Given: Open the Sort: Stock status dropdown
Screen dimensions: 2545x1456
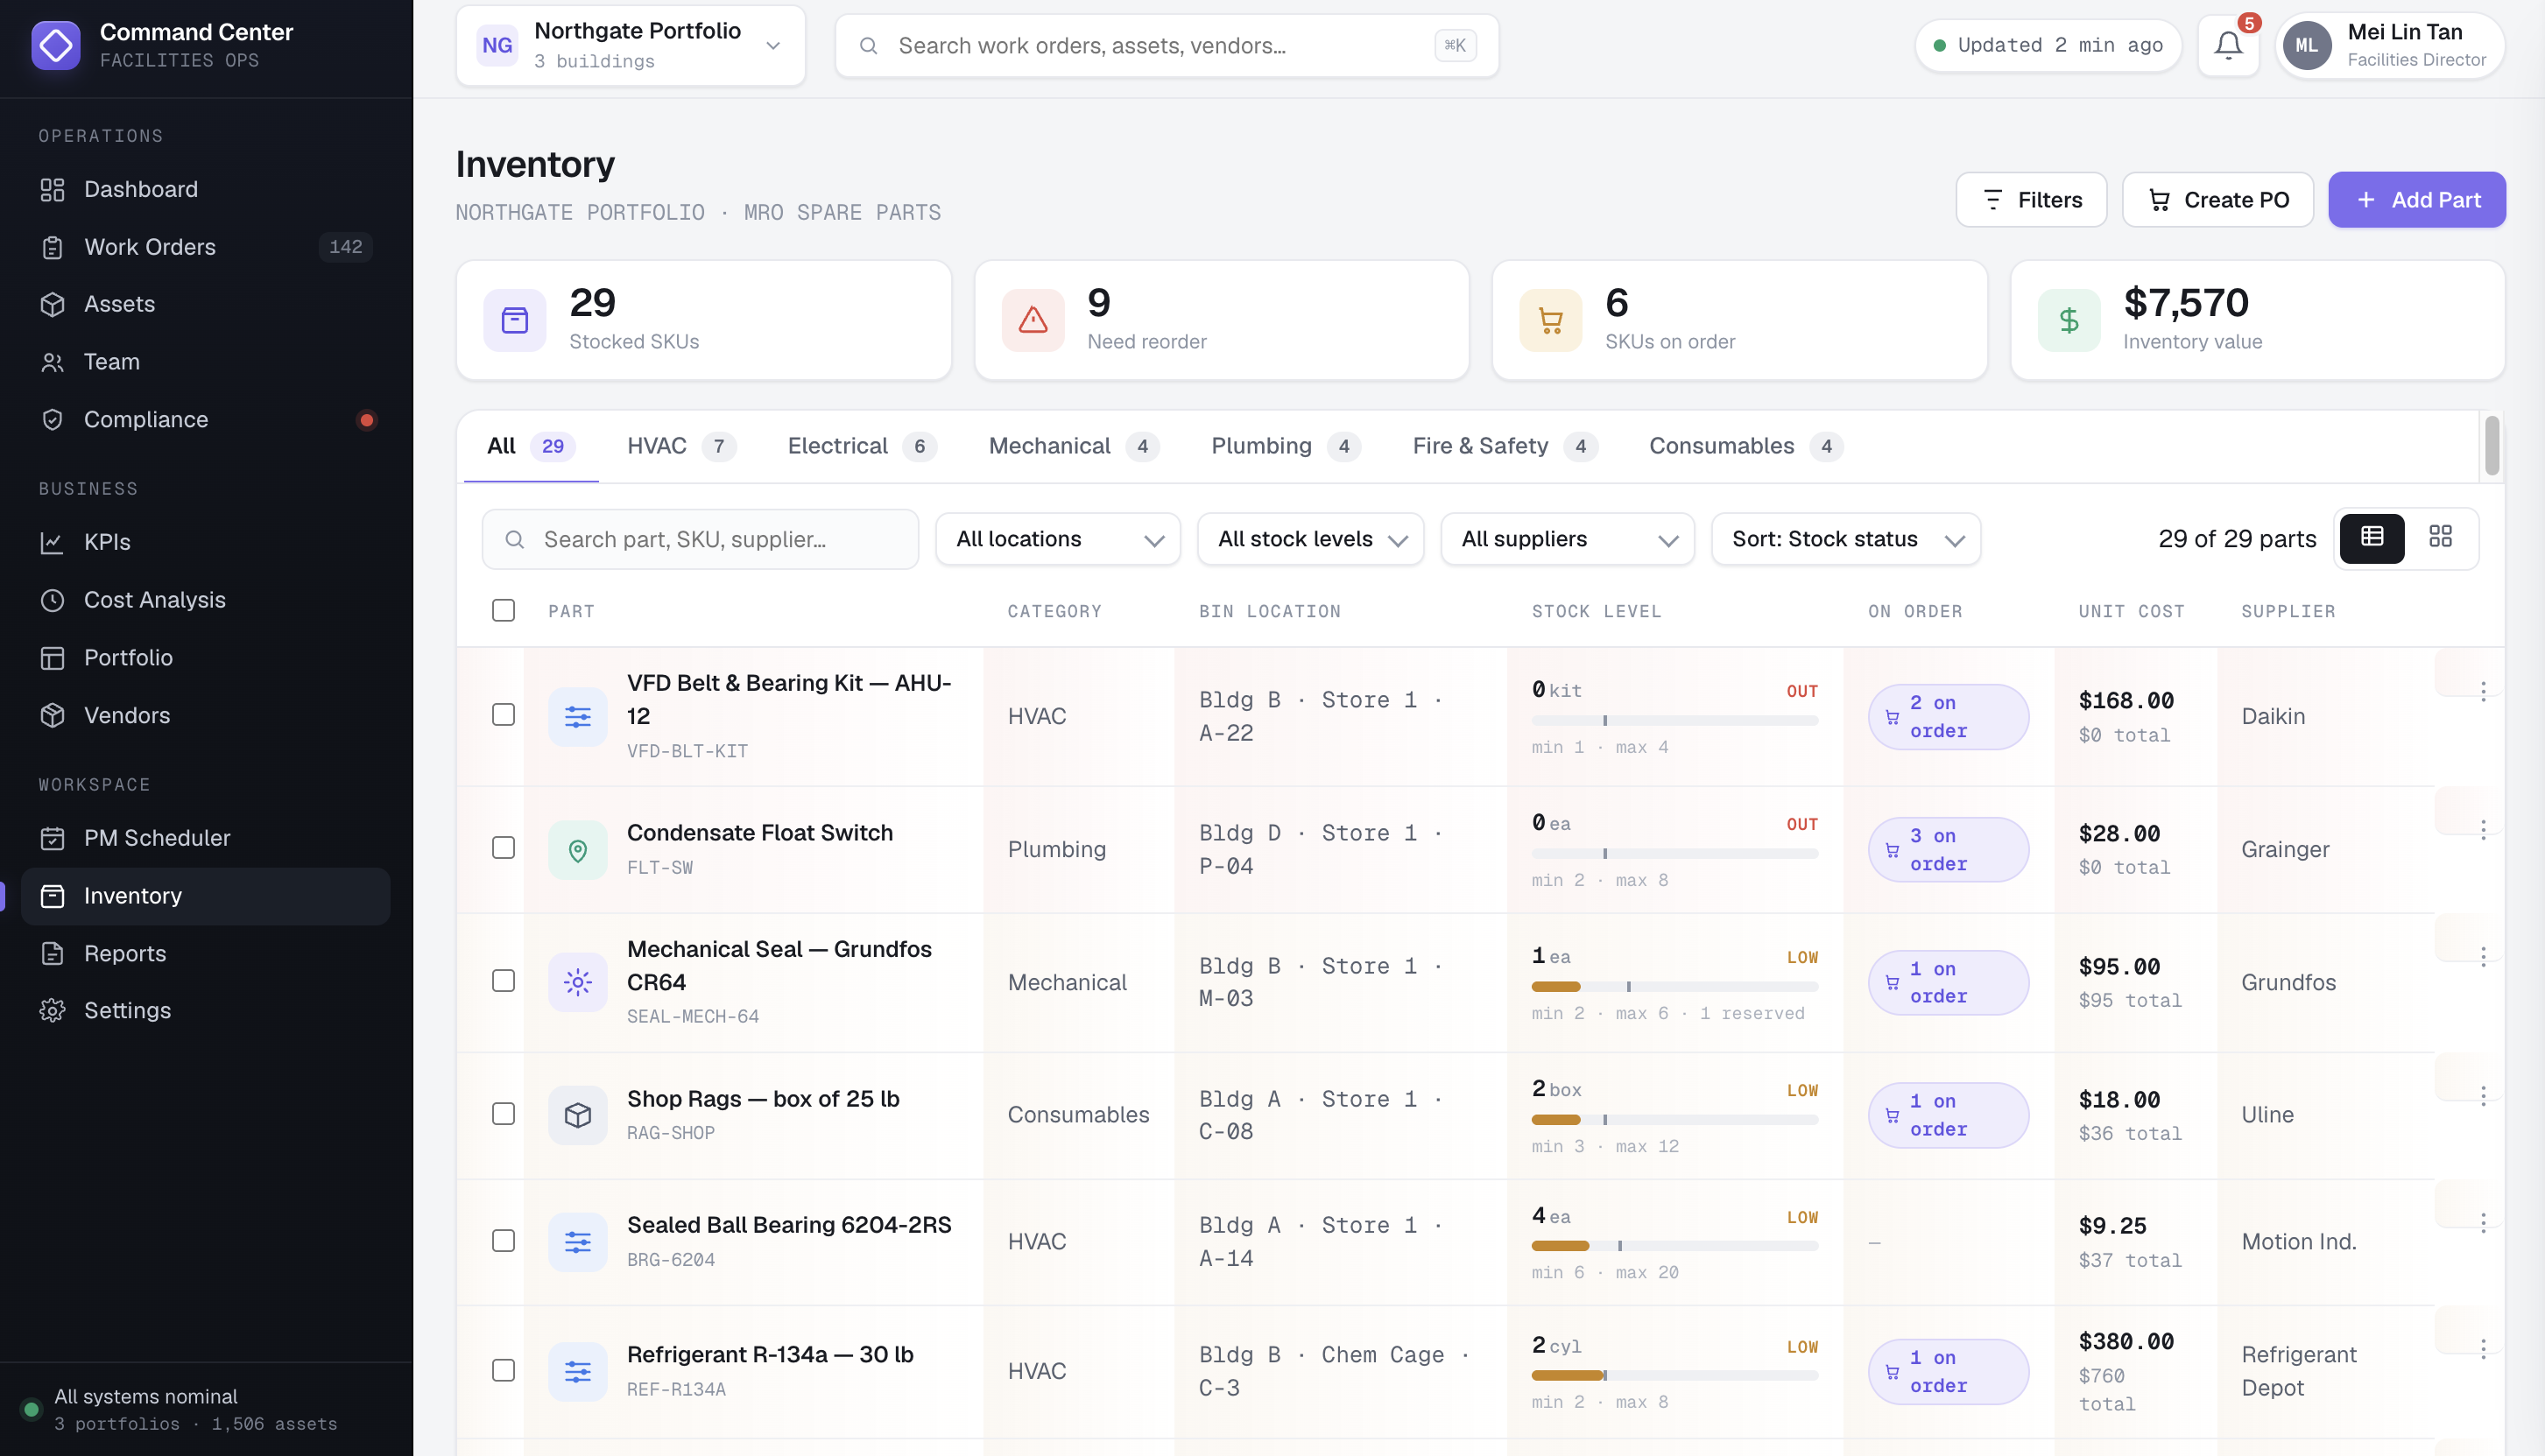Looking at the screenshot, I should point(1846,539).
